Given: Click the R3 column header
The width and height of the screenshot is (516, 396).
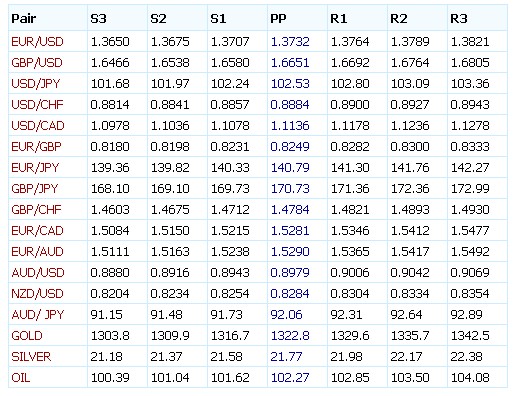Looking at the screenshot, I should pos(459,18).
